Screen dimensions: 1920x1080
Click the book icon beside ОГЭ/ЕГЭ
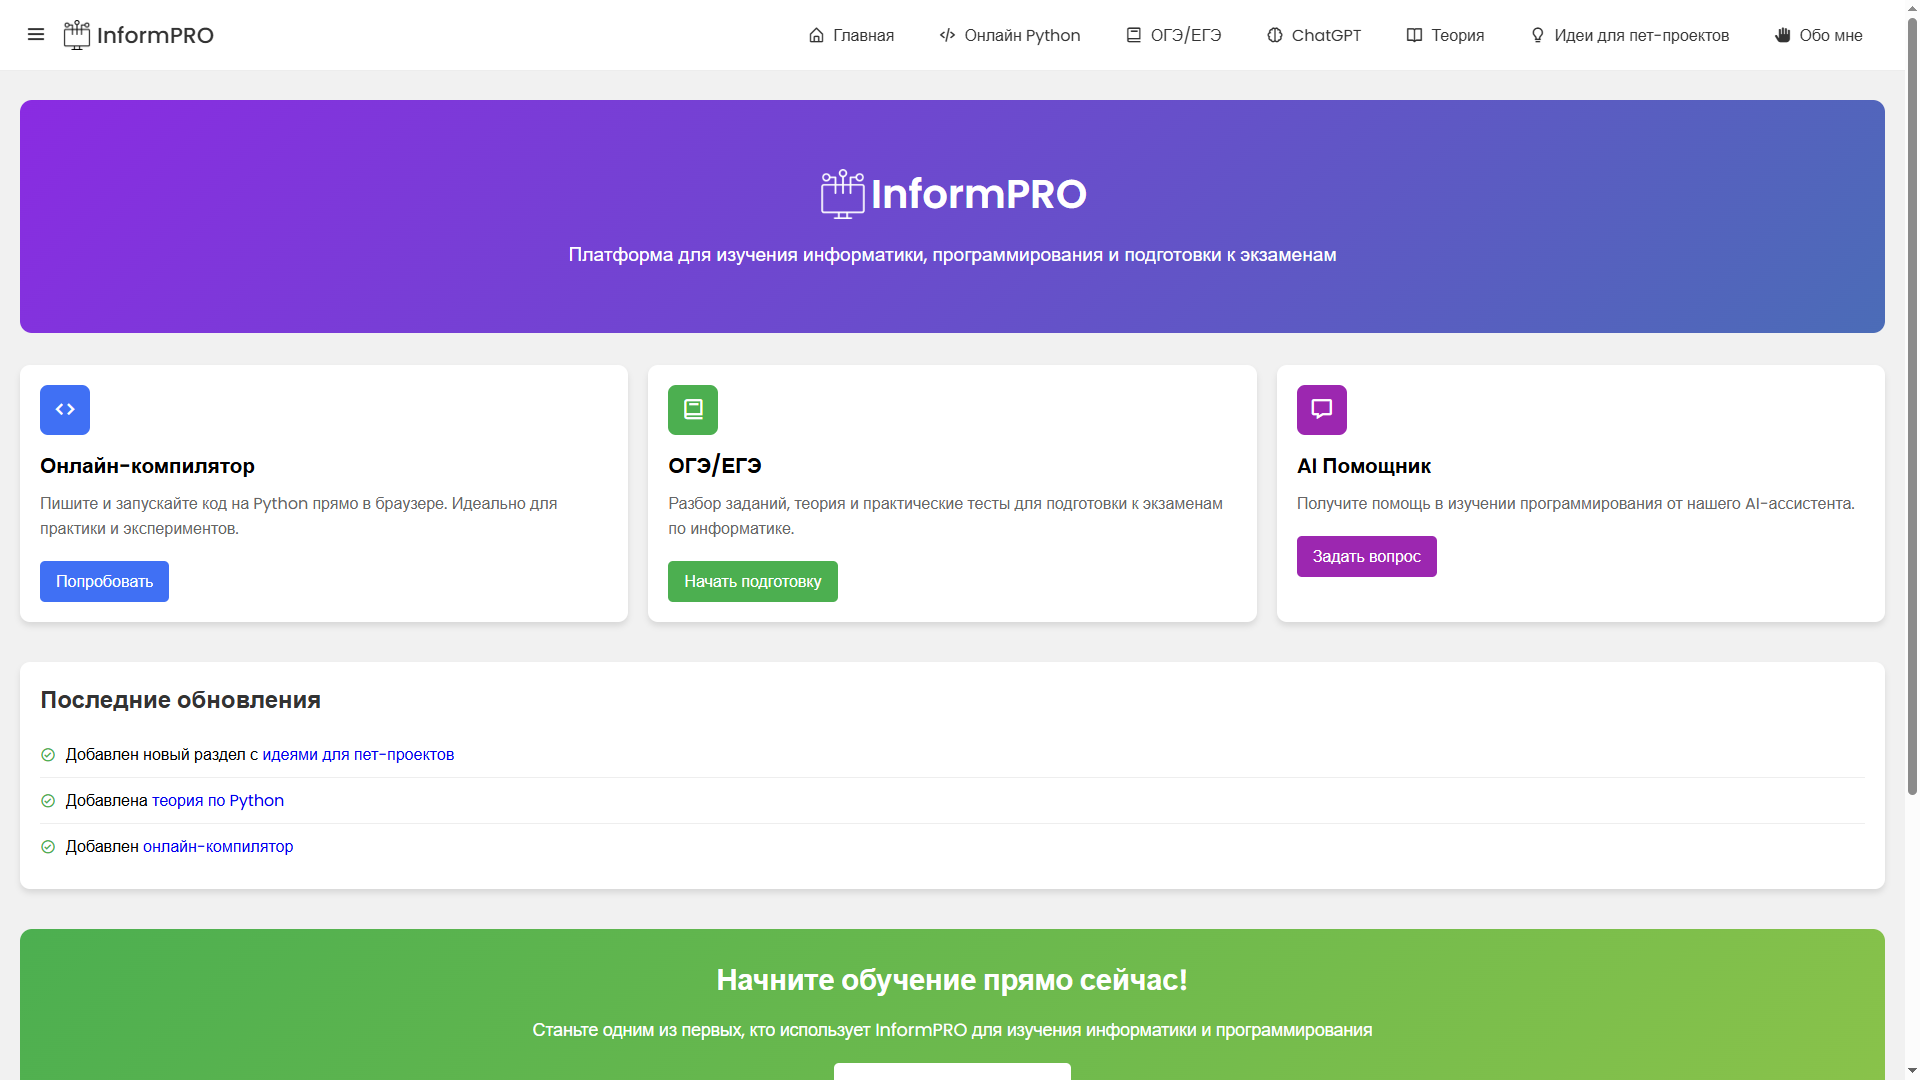click(1133, 35)
